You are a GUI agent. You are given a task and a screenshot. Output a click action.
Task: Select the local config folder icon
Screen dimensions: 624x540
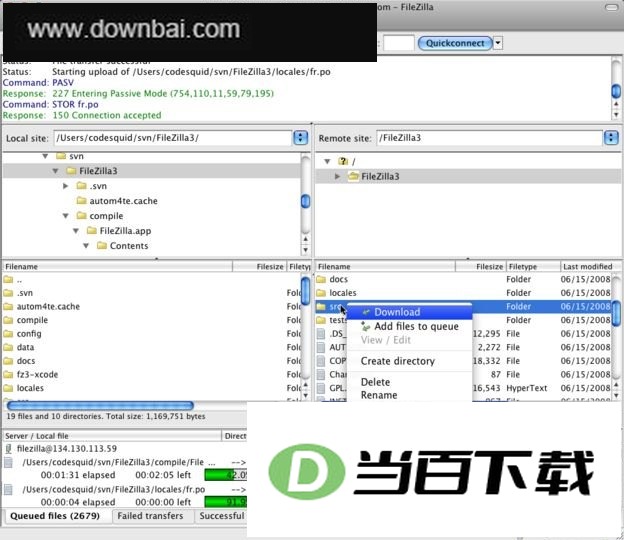pyautogui.click(x=8, y=333)
